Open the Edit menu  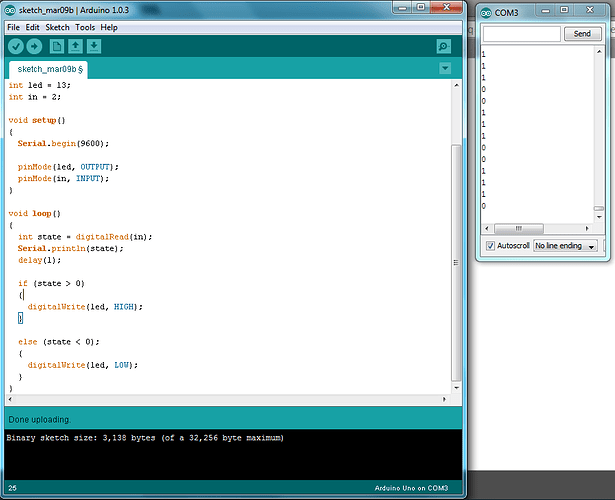(33, 27)
